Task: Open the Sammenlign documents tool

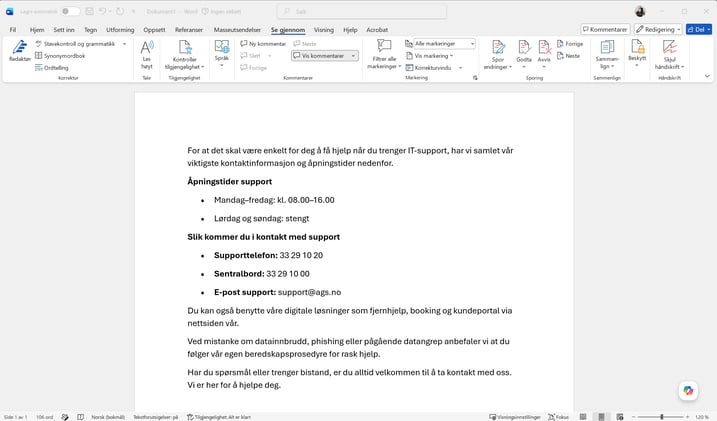Action: click(x=607, y=54)
